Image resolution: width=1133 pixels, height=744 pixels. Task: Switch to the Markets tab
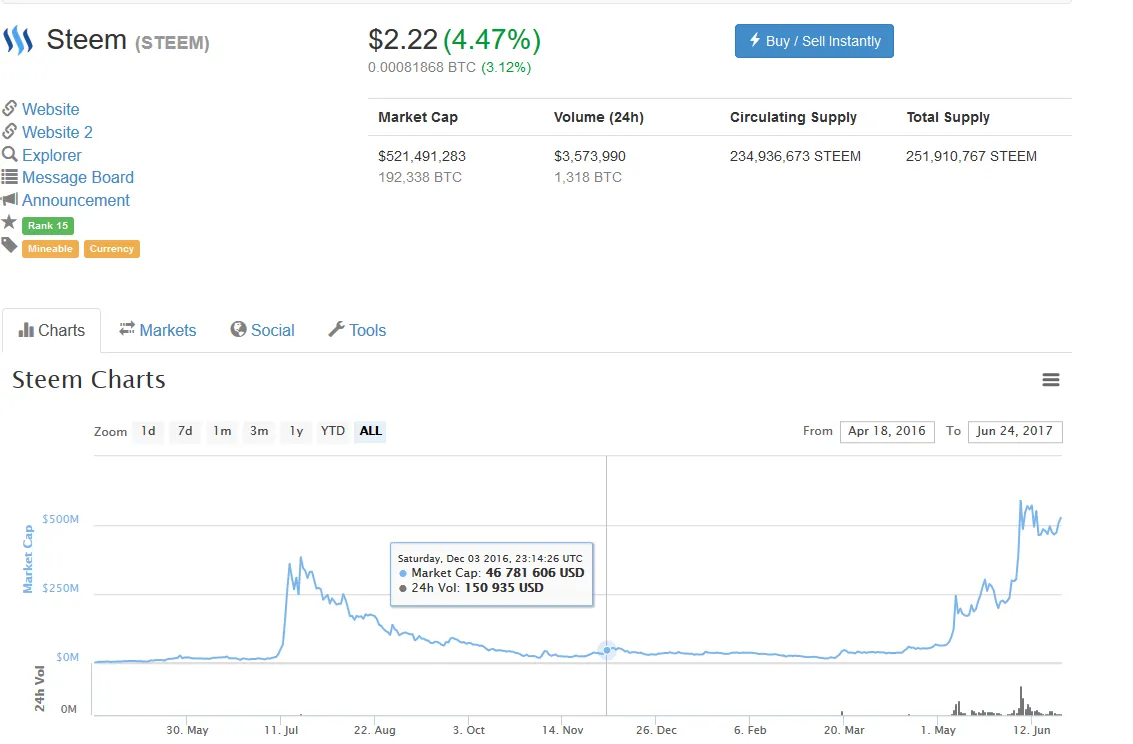click(158, 330)
